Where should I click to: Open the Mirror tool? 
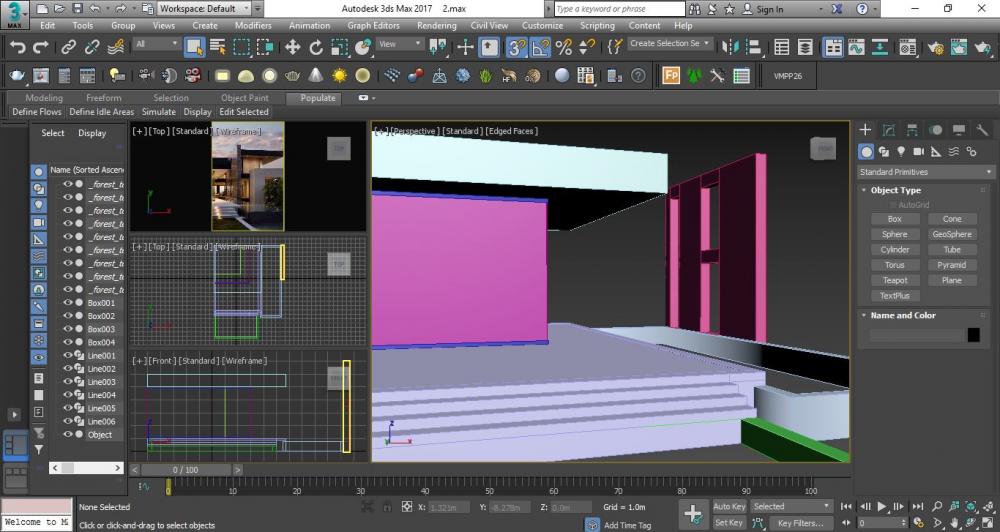click(731, 47)
